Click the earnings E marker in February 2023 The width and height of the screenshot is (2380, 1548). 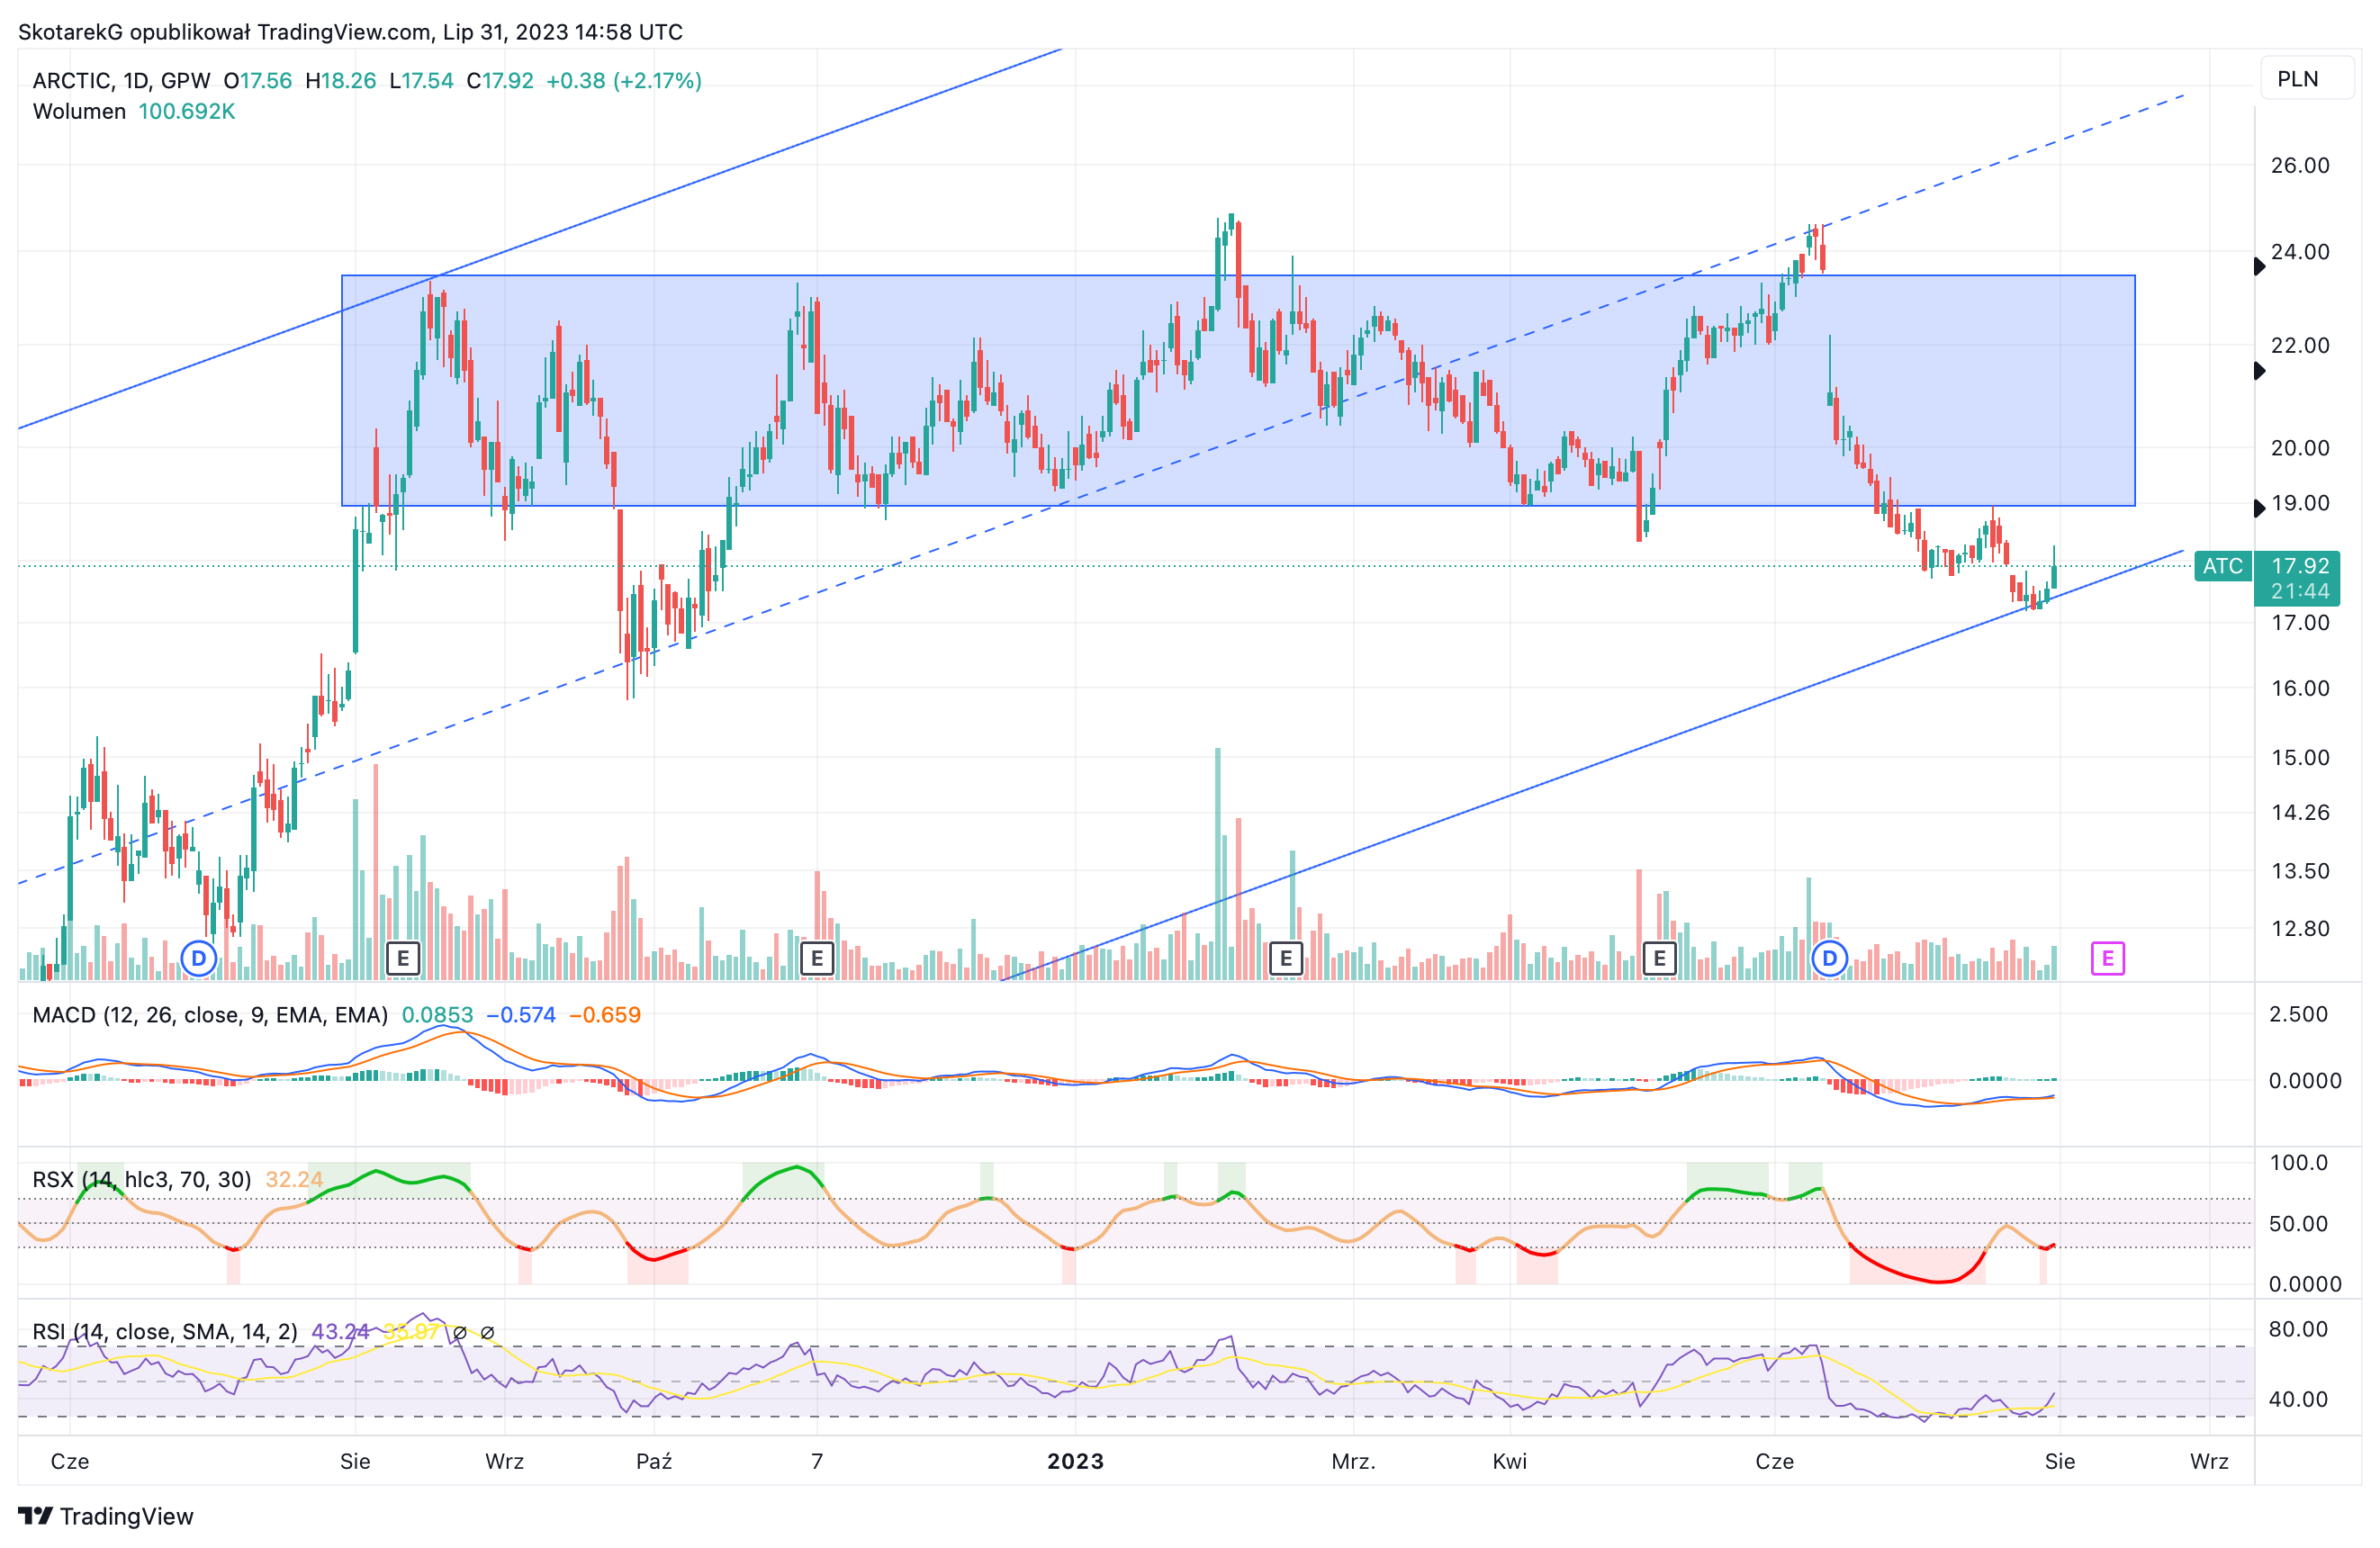click(x=1286, y=958)
